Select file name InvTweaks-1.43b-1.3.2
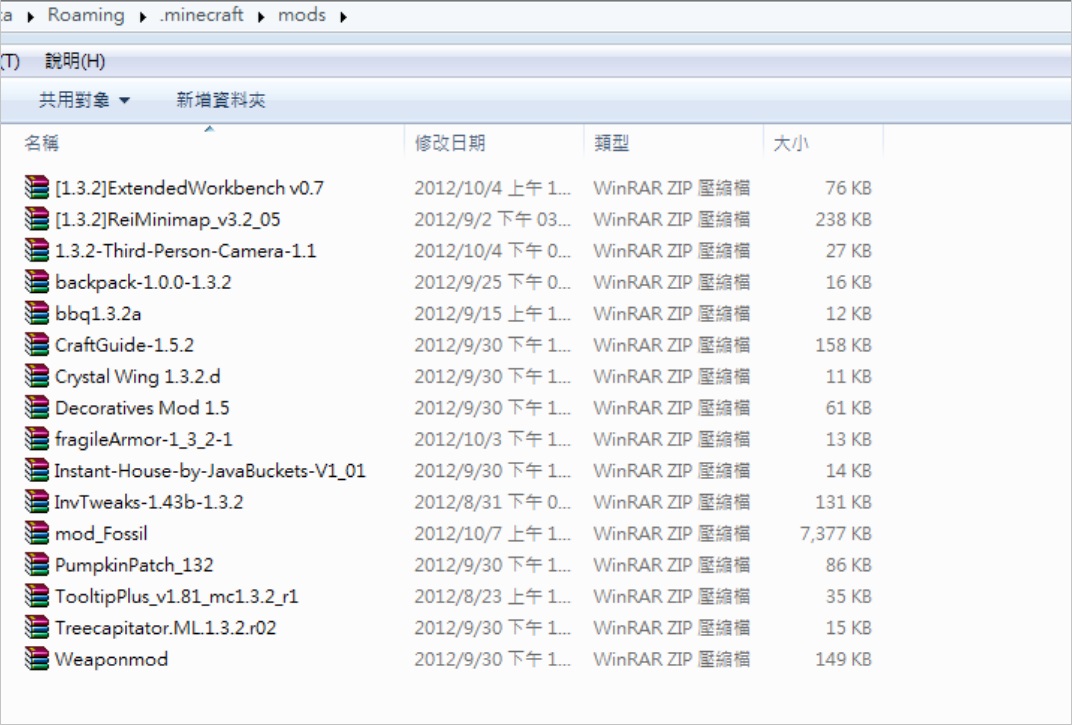Viewport: 1072px width, 725px height. click(149, 503)
